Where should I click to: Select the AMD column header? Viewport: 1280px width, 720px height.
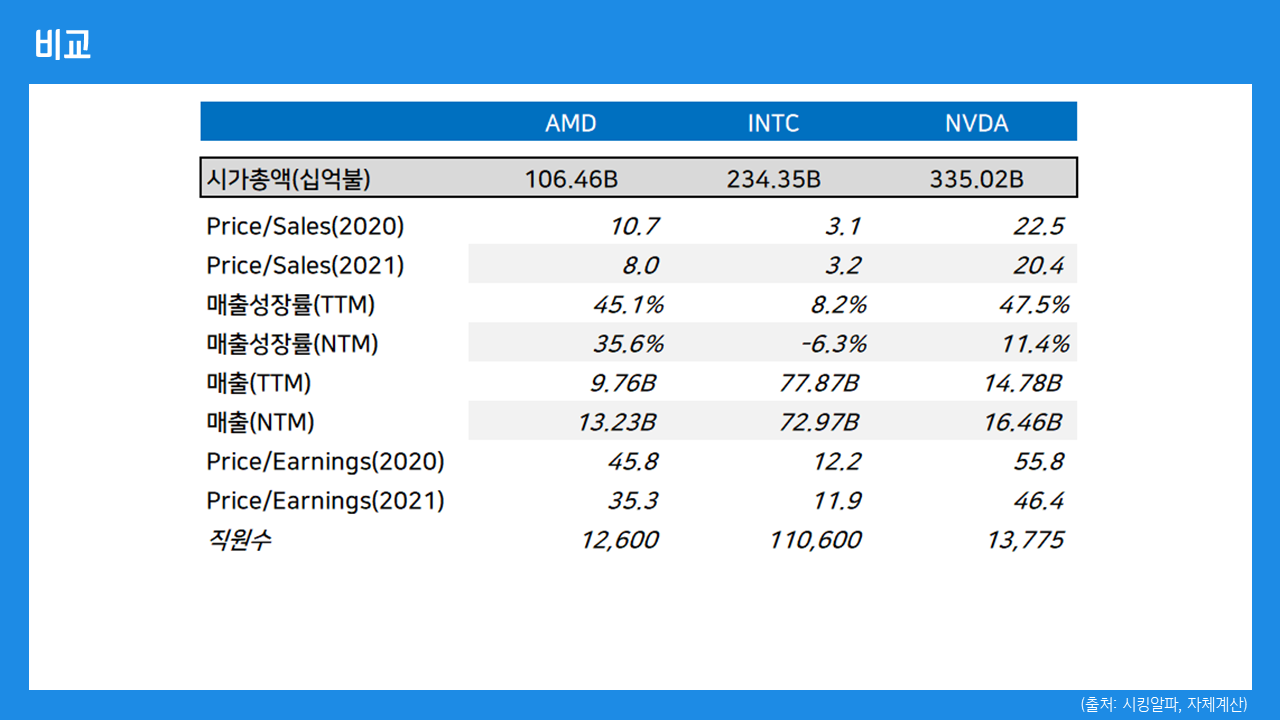click(x=571, y=123)
